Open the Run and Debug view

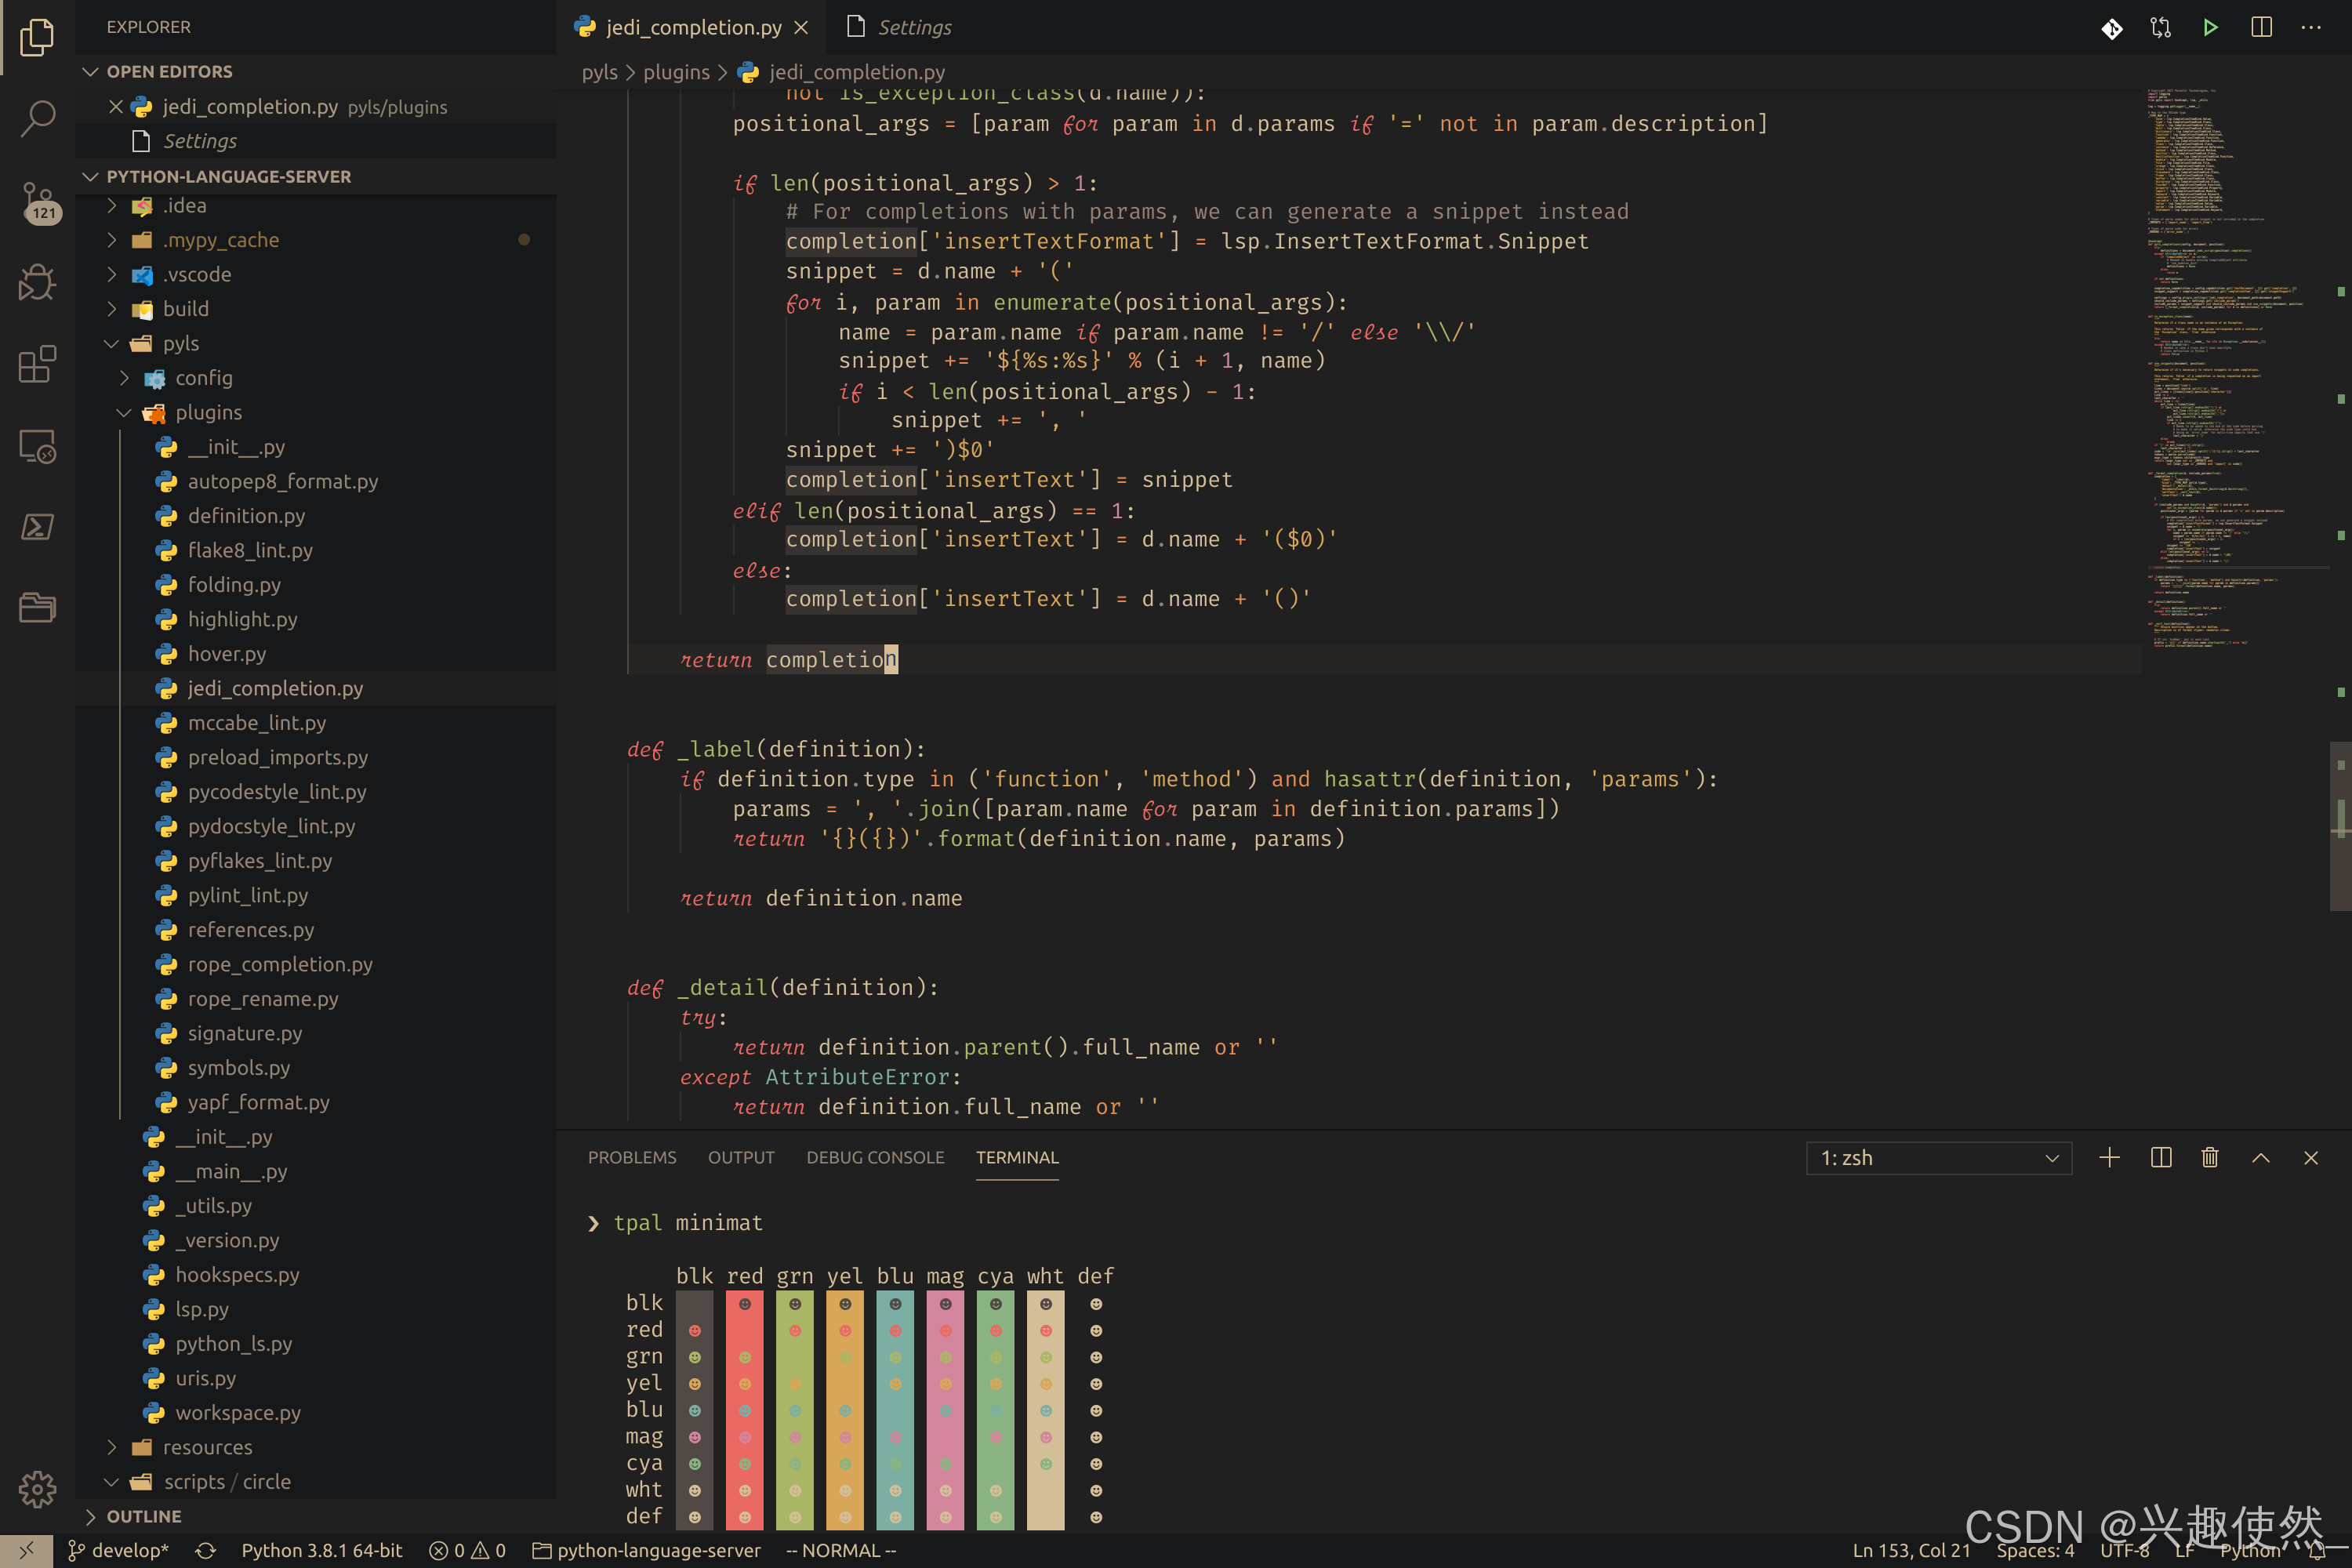pyautogui.click(x=37, y=283)
